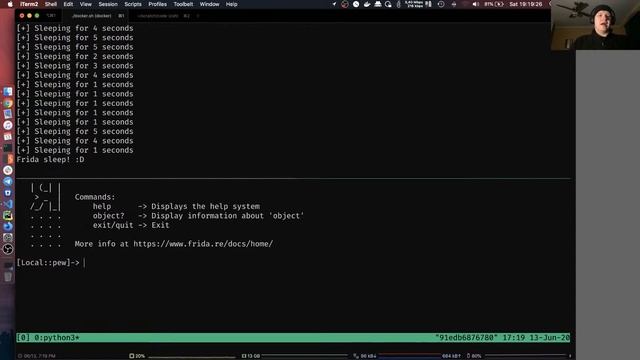
Task: Open the frida.re docs URL in the terminal
Action: tap(203, 244)
